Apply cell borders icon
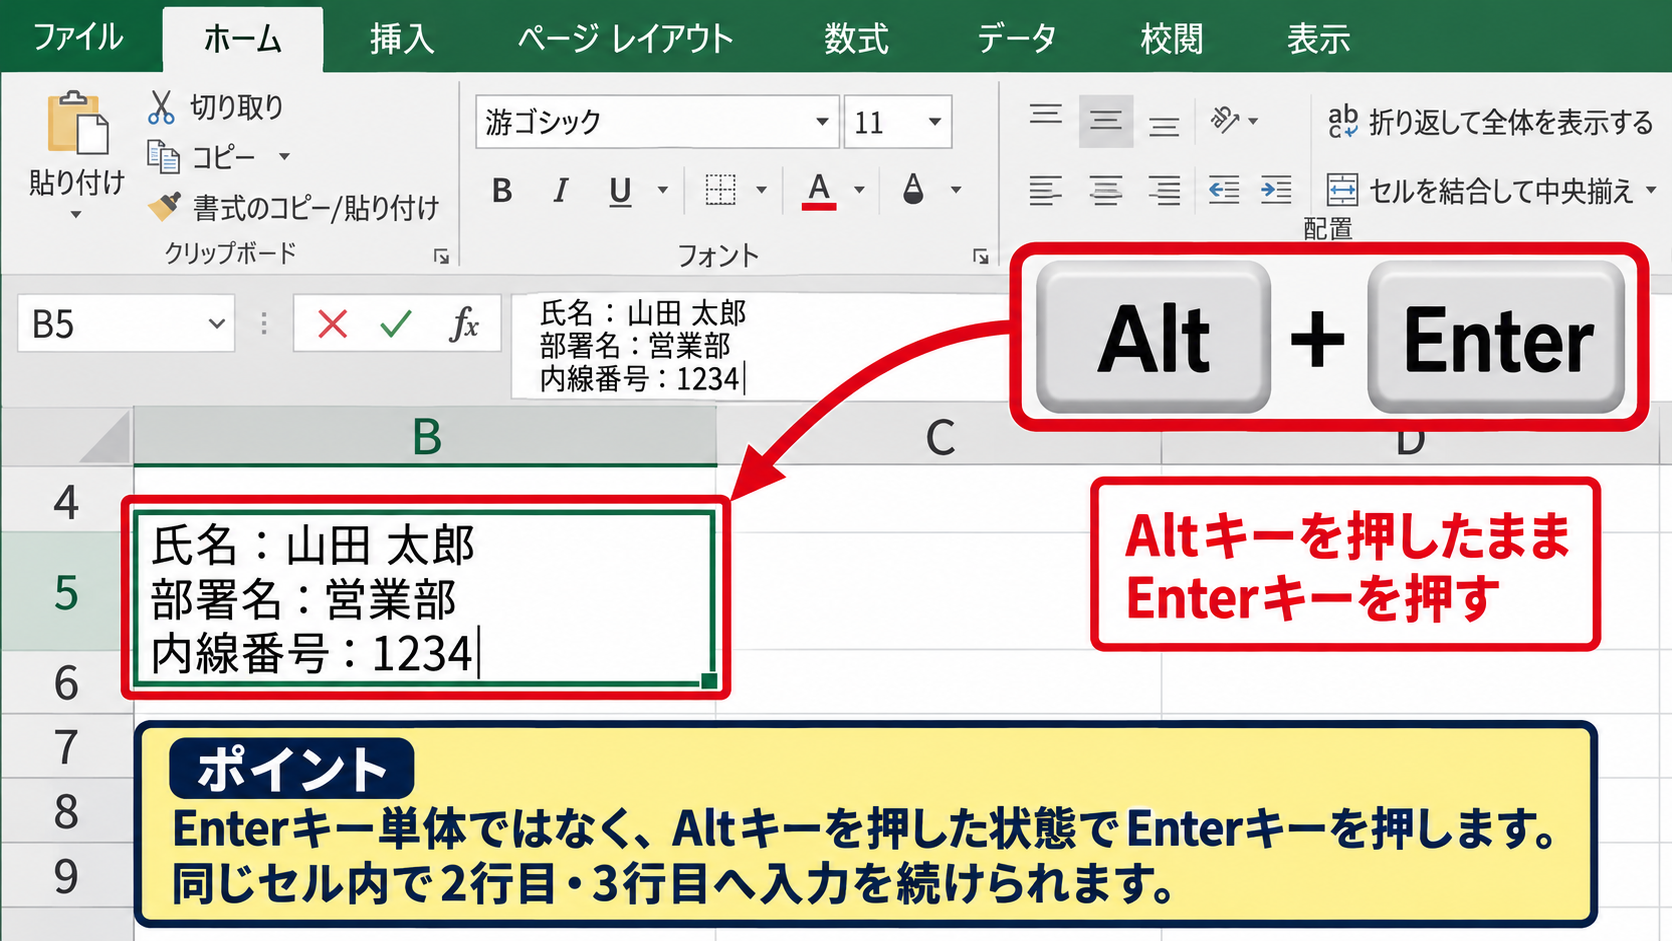1672x941 pixels. point(720,189)
